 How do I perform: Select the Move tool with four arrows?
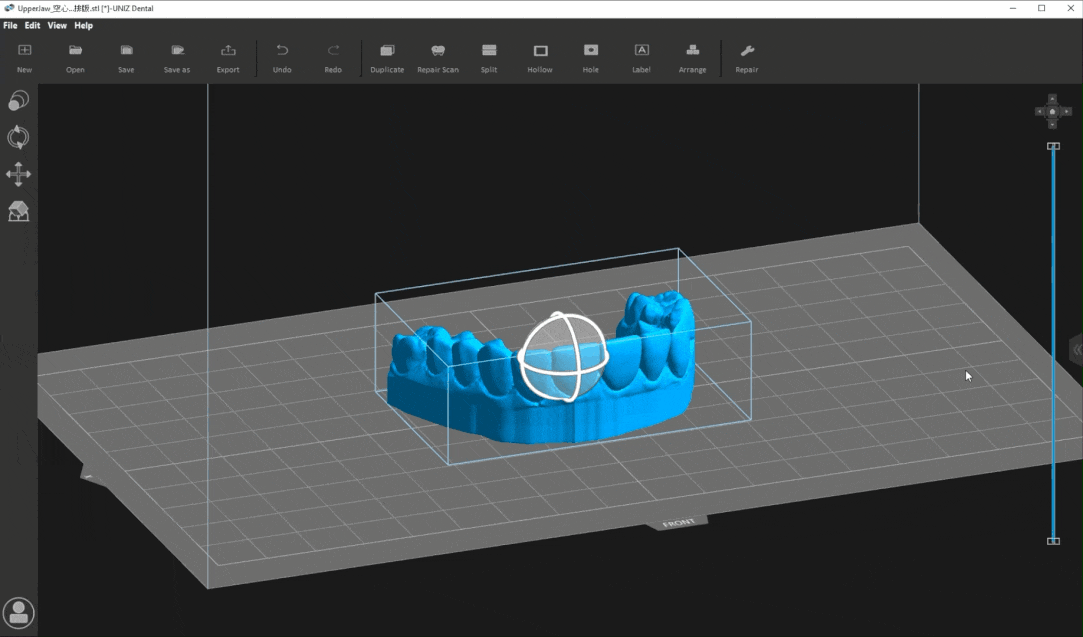tap(18, 175)
